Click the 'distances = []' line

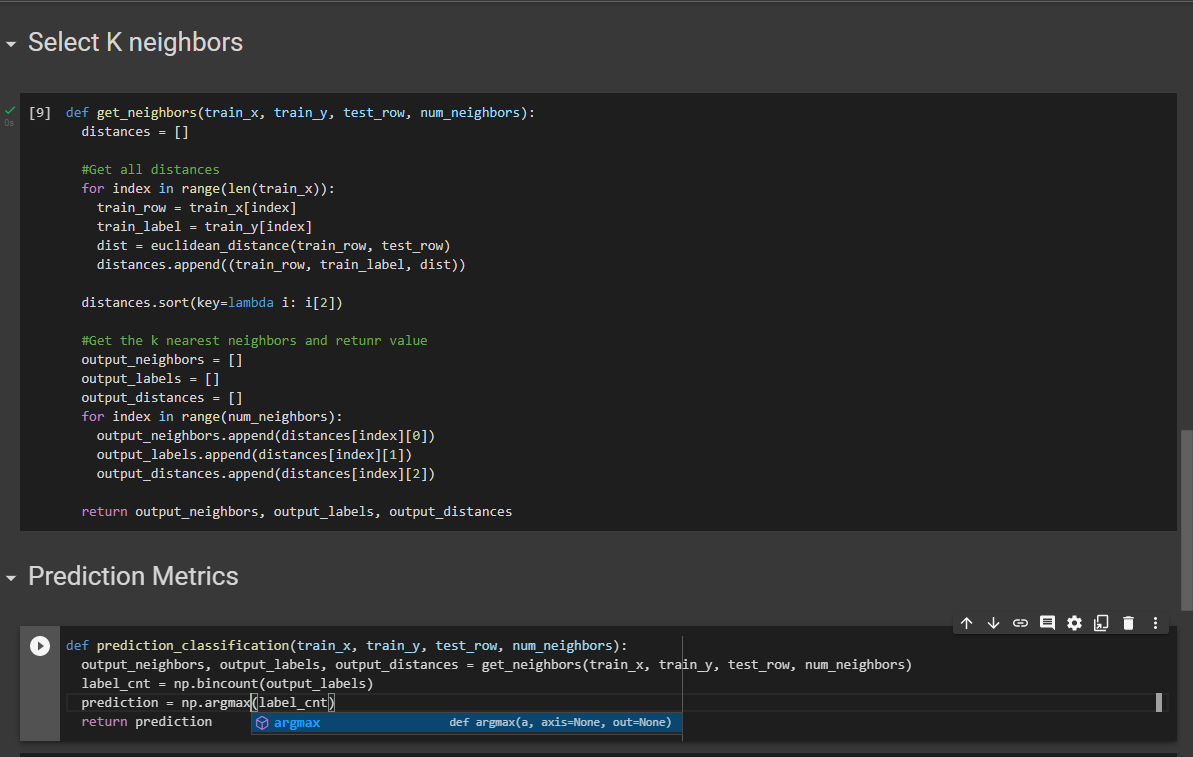[135, 132]
